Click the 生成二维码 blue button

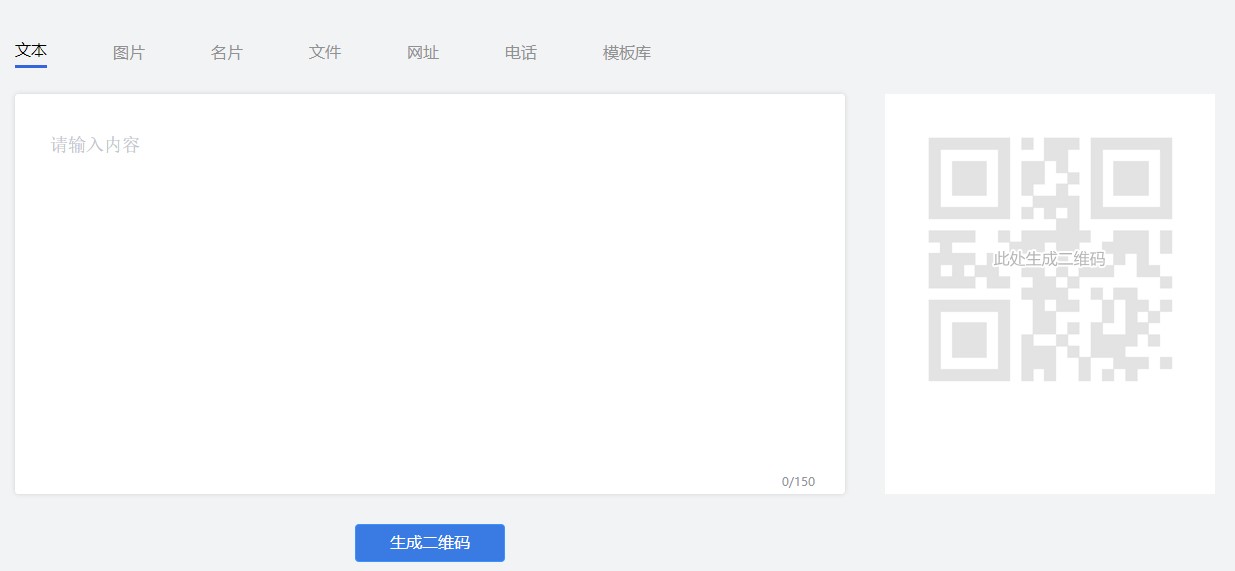[430, 543]
